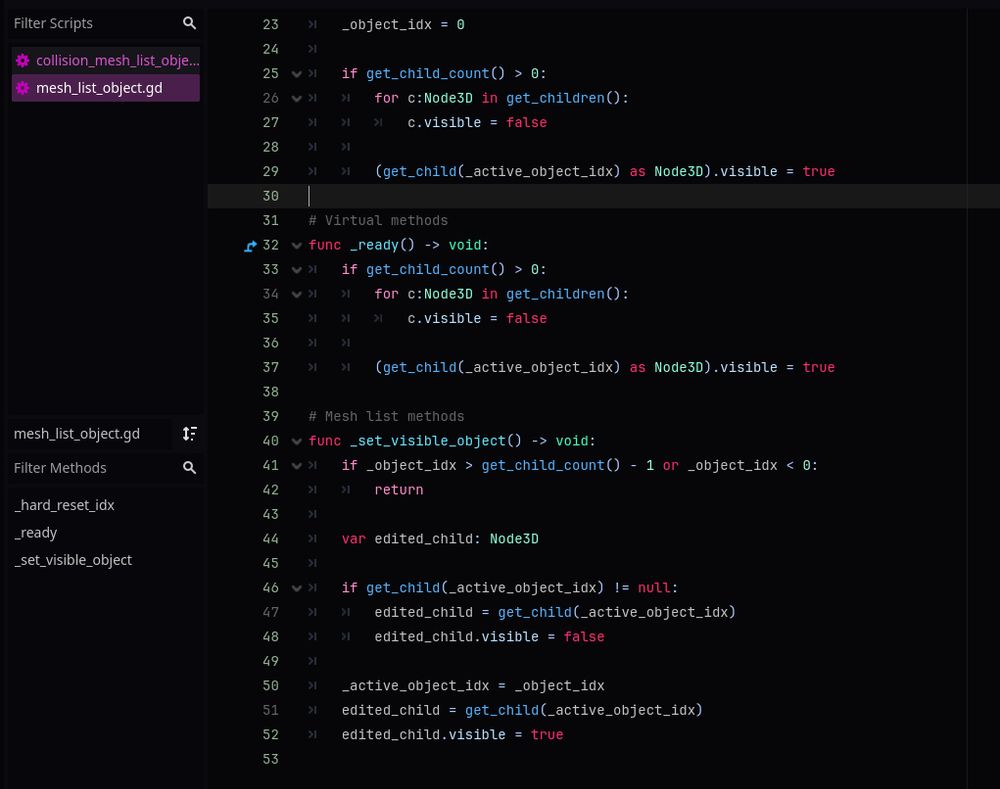The image size is (1000, 789).
Task: Click the search icon in Filter Methods
Action: coord(189,468)
